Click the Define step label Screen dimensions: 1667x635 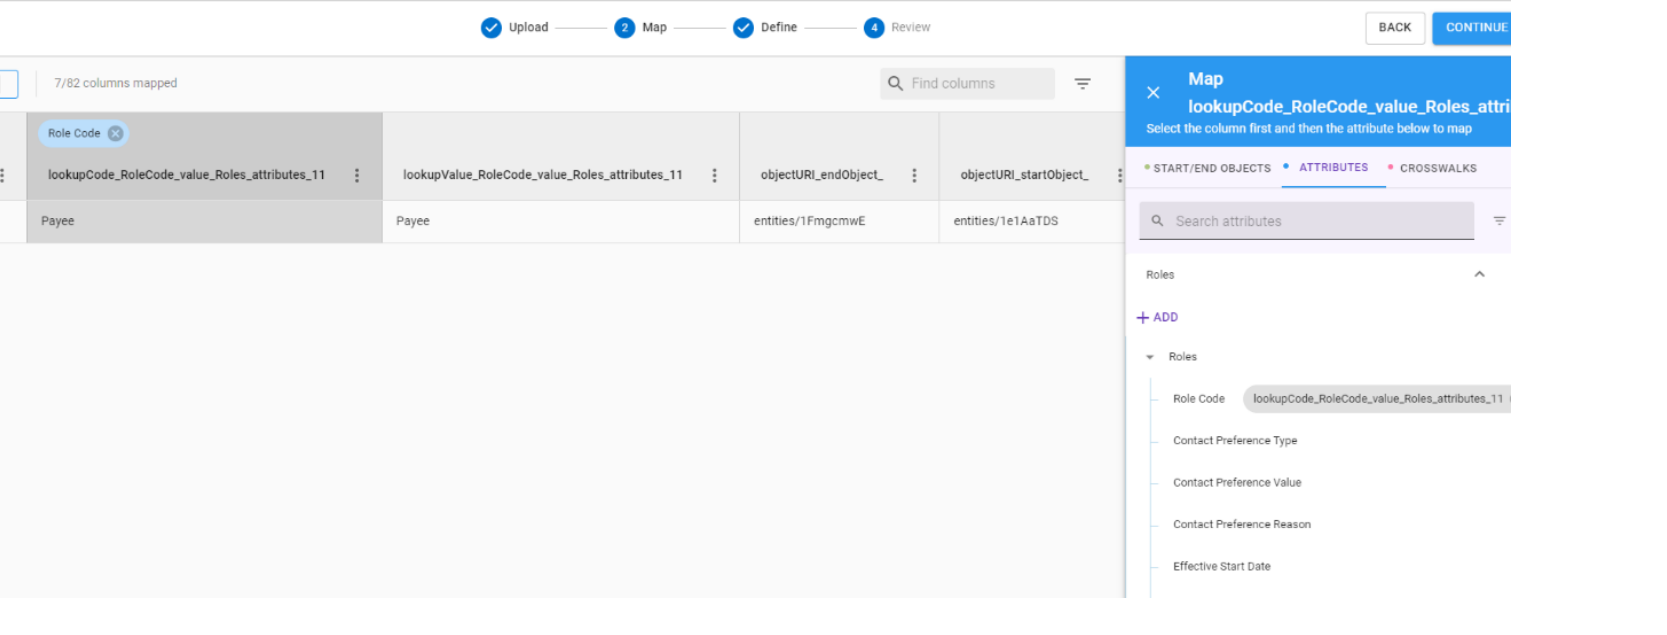point(778,28)
